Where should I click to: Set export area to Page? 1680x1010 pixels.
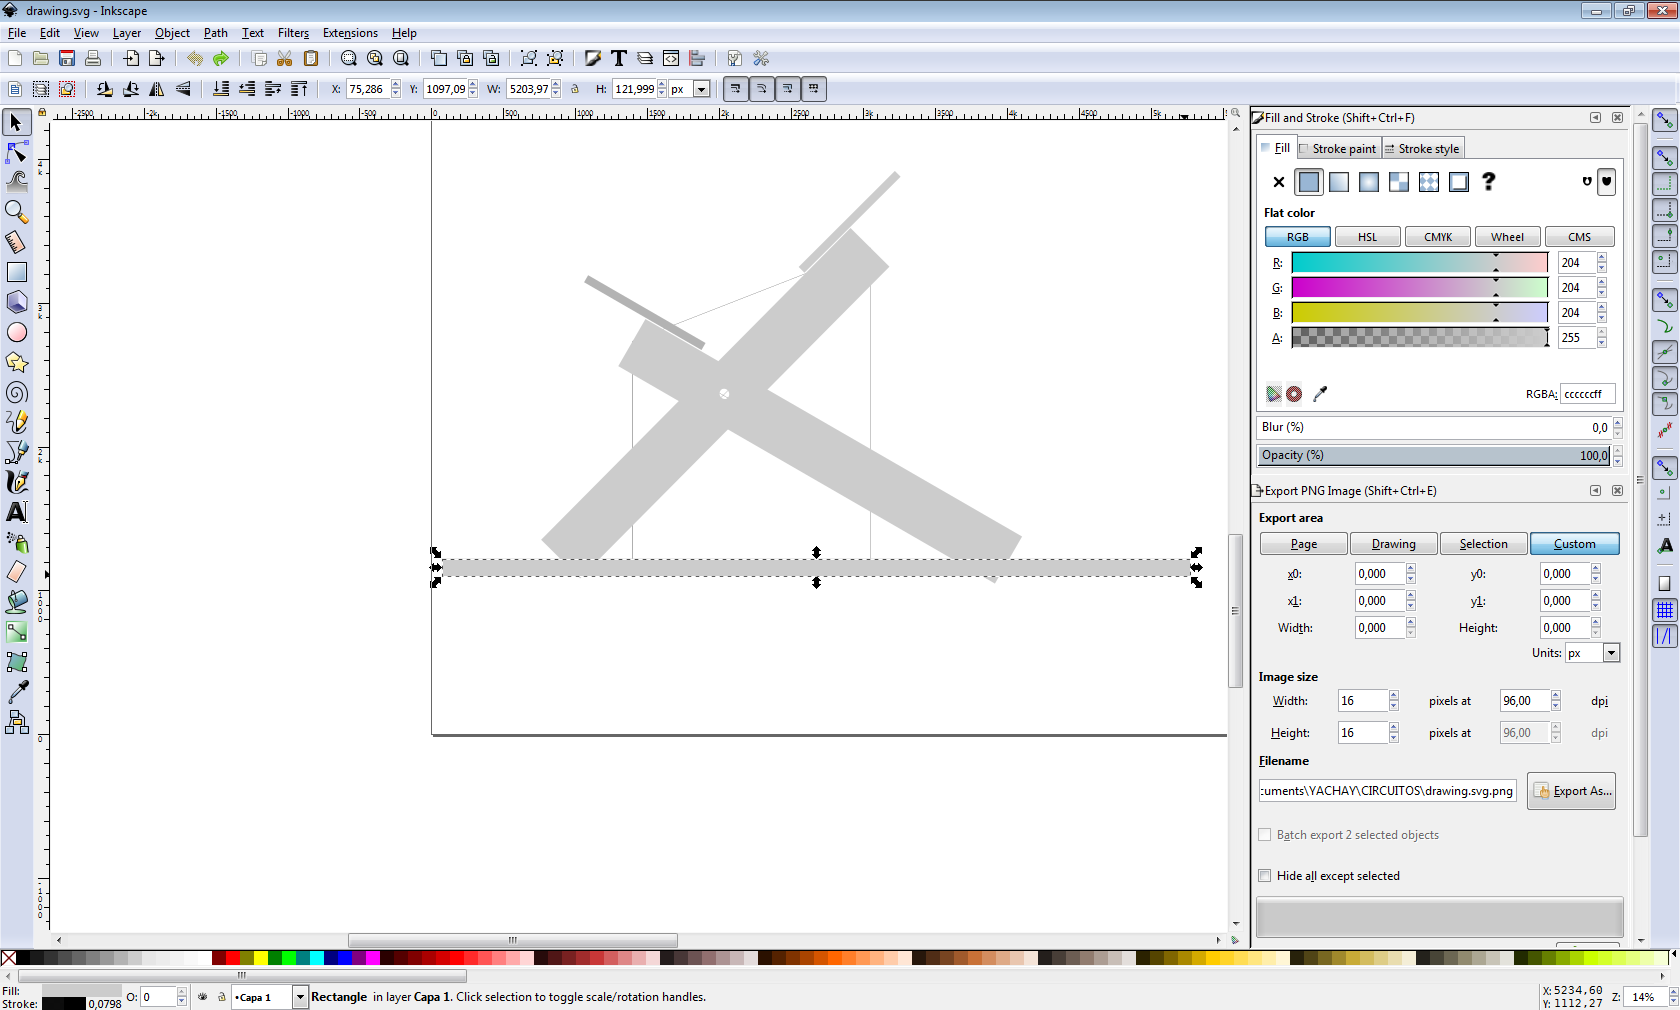click(x=1304, y=544)
